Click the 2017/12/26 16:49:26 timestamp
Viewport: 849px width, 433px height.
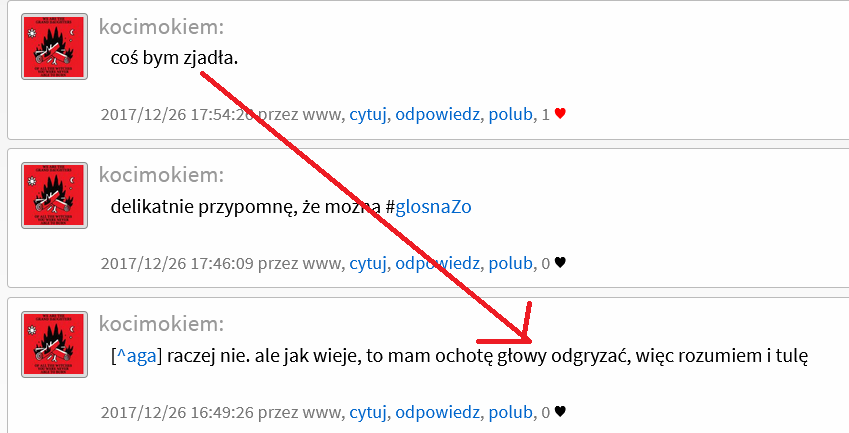point(176,411)
